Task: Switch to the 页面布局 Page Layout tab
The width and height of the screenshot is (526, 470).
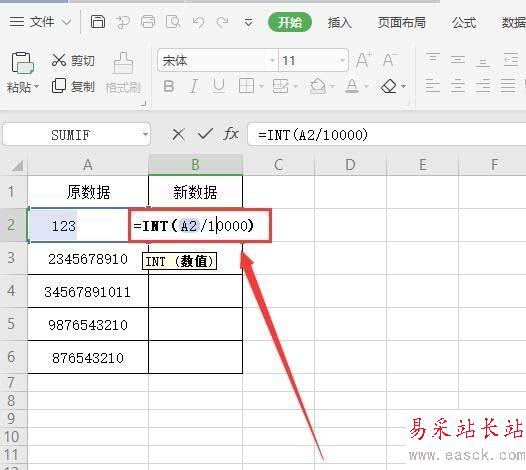Action: (x=402, y=23)
